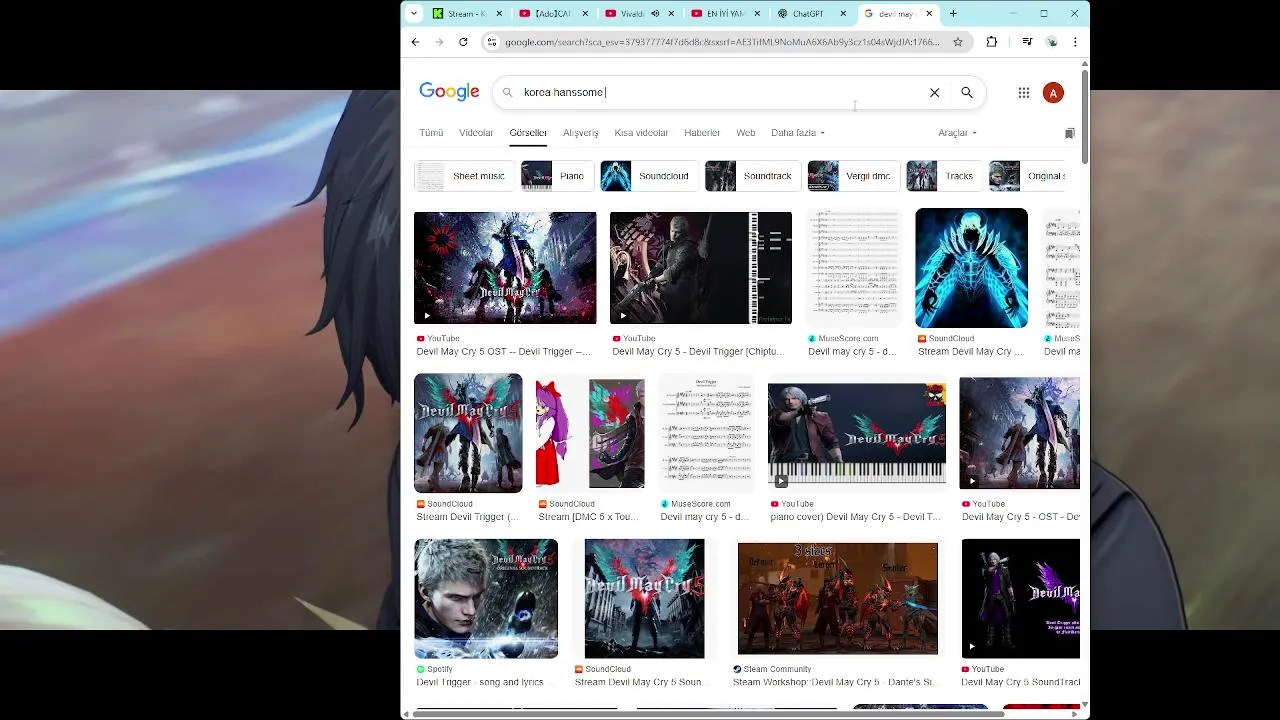Open the blue glowing SoundCloud thumbnail

click(971, 268)
